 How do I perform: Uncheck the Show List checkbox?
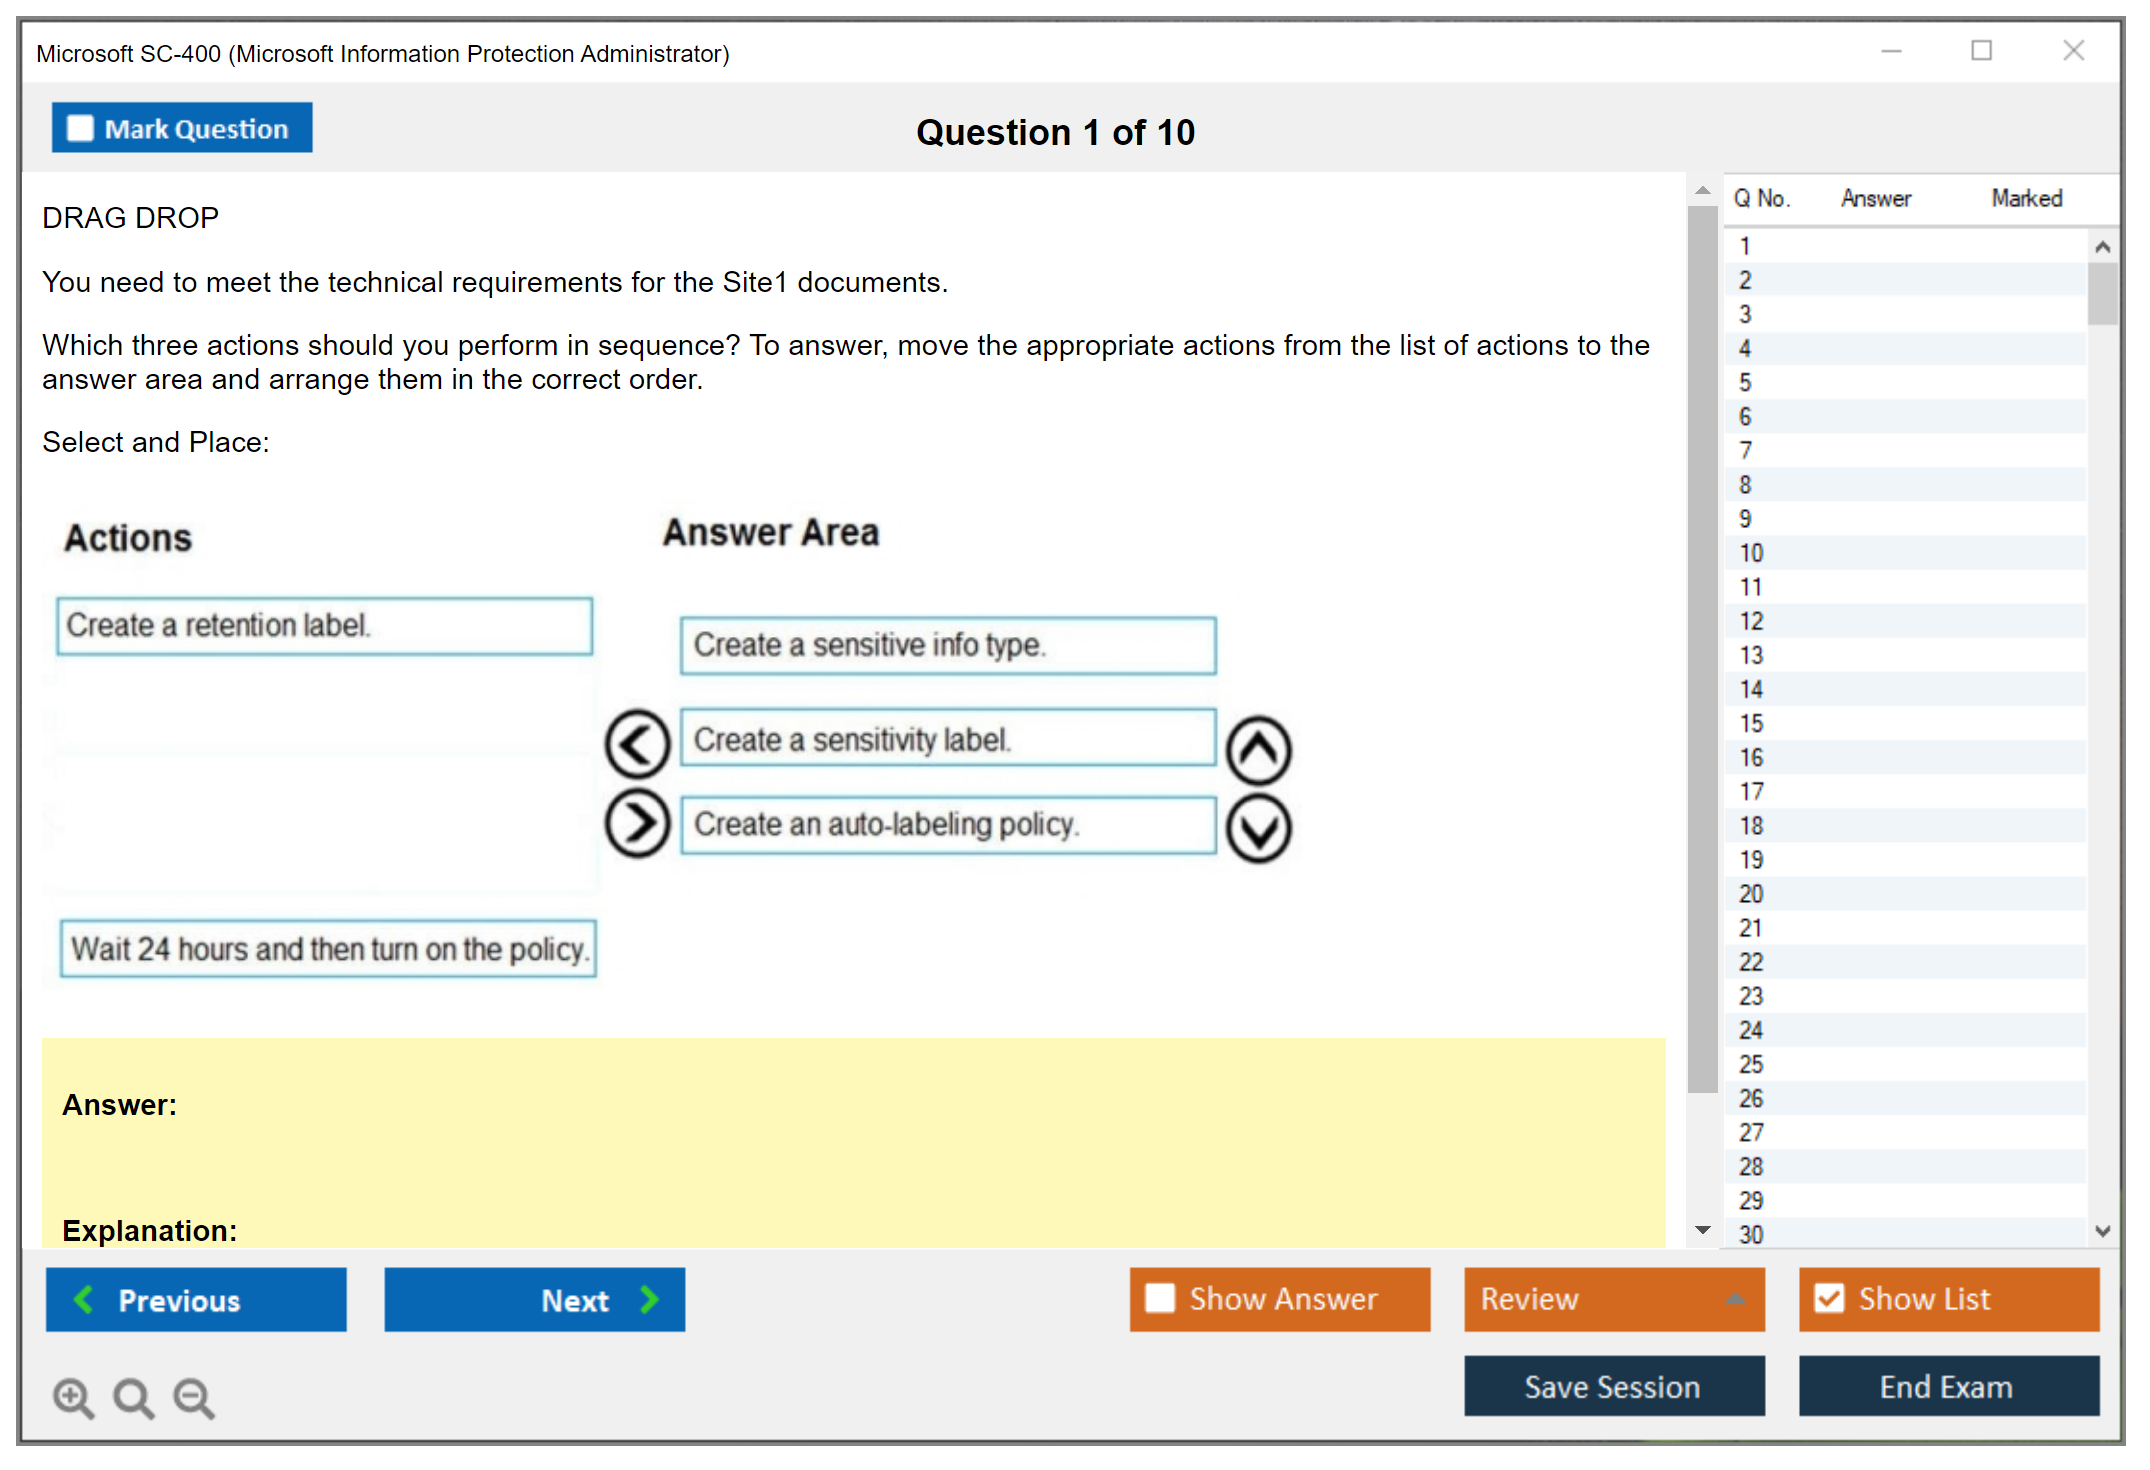point(1829,1298)
